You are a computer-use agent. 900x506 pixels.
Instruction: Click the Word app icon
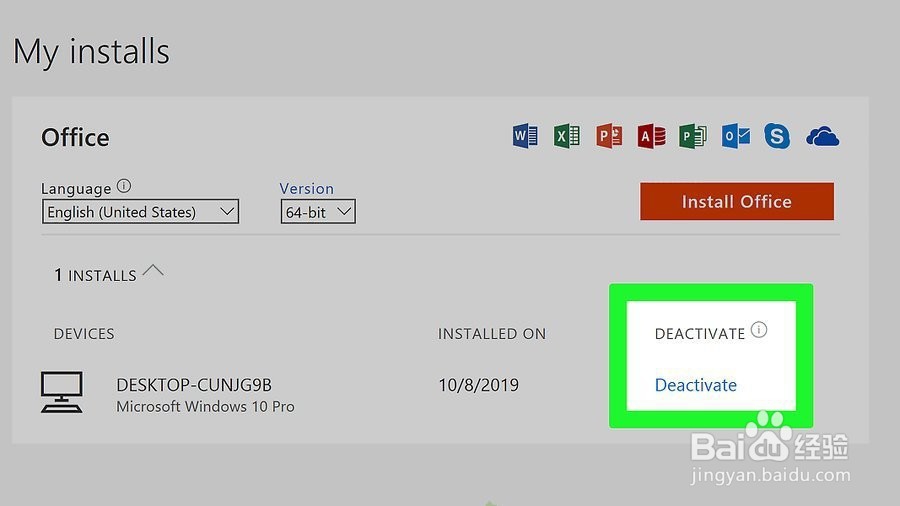click(x=525, y=136)
